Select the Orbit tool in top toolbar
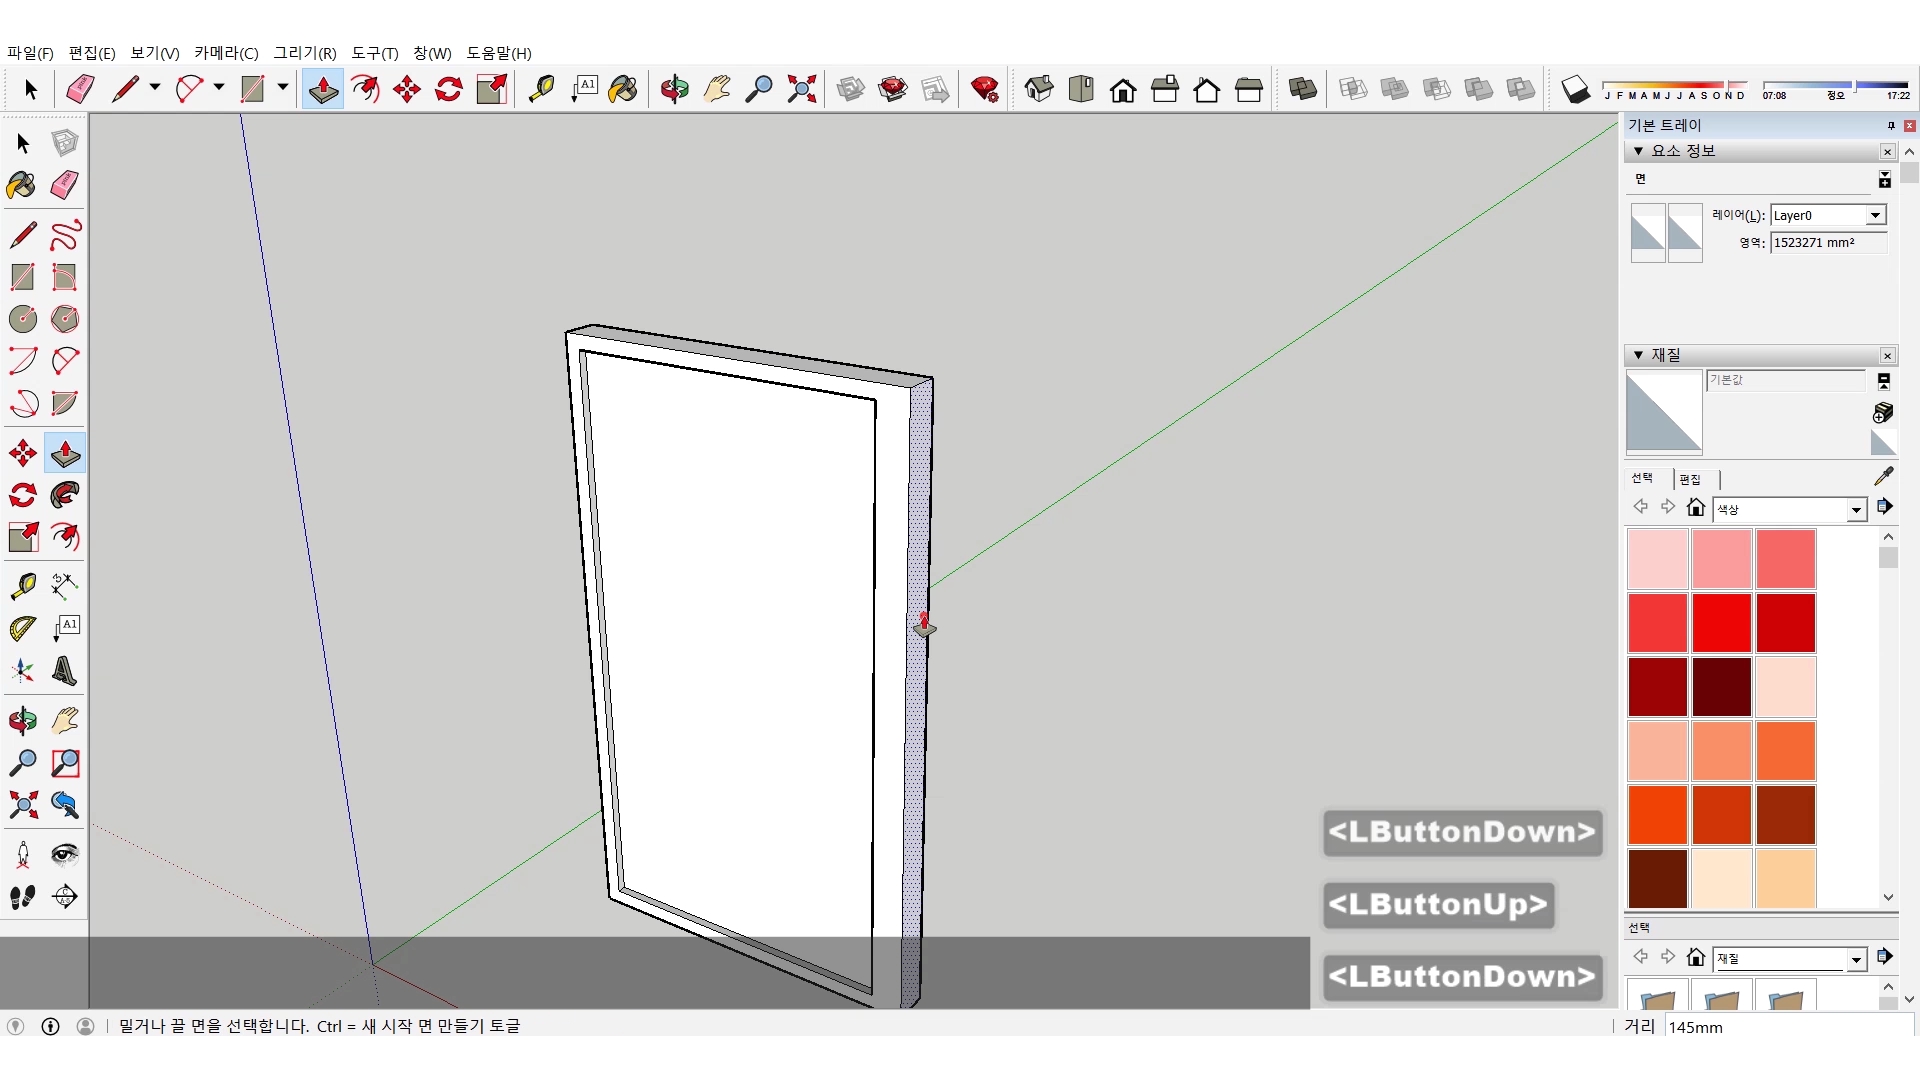The height and width of the screenshot is (1080, 1920). (674, 89)
